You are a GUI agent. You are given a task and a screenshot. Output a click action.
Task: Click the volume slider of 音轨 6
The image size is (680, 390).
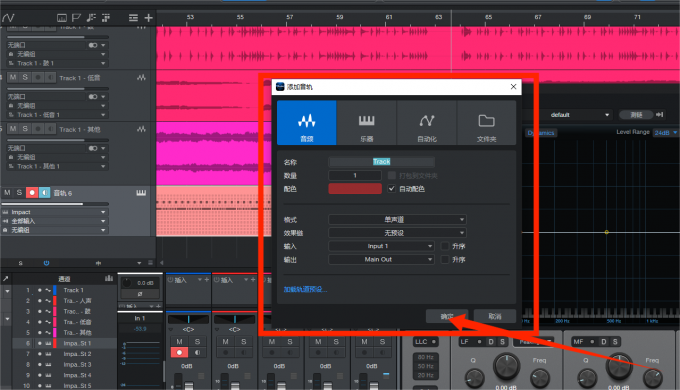(x=55, y=204)
